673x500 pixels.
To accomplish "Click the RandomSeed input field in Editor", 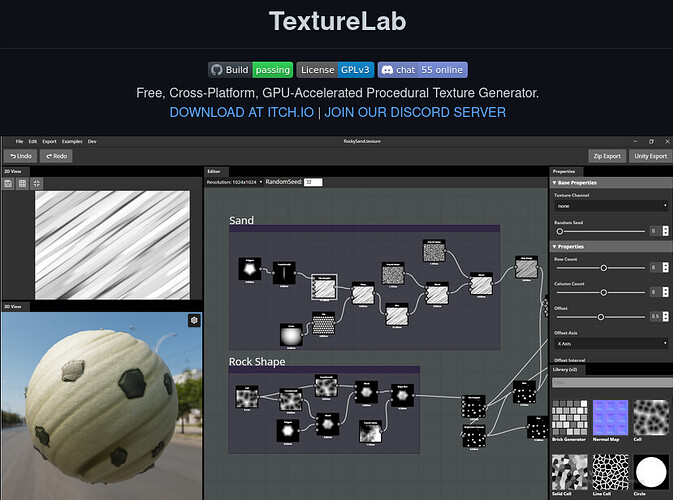I will click(x=313, y=182).
